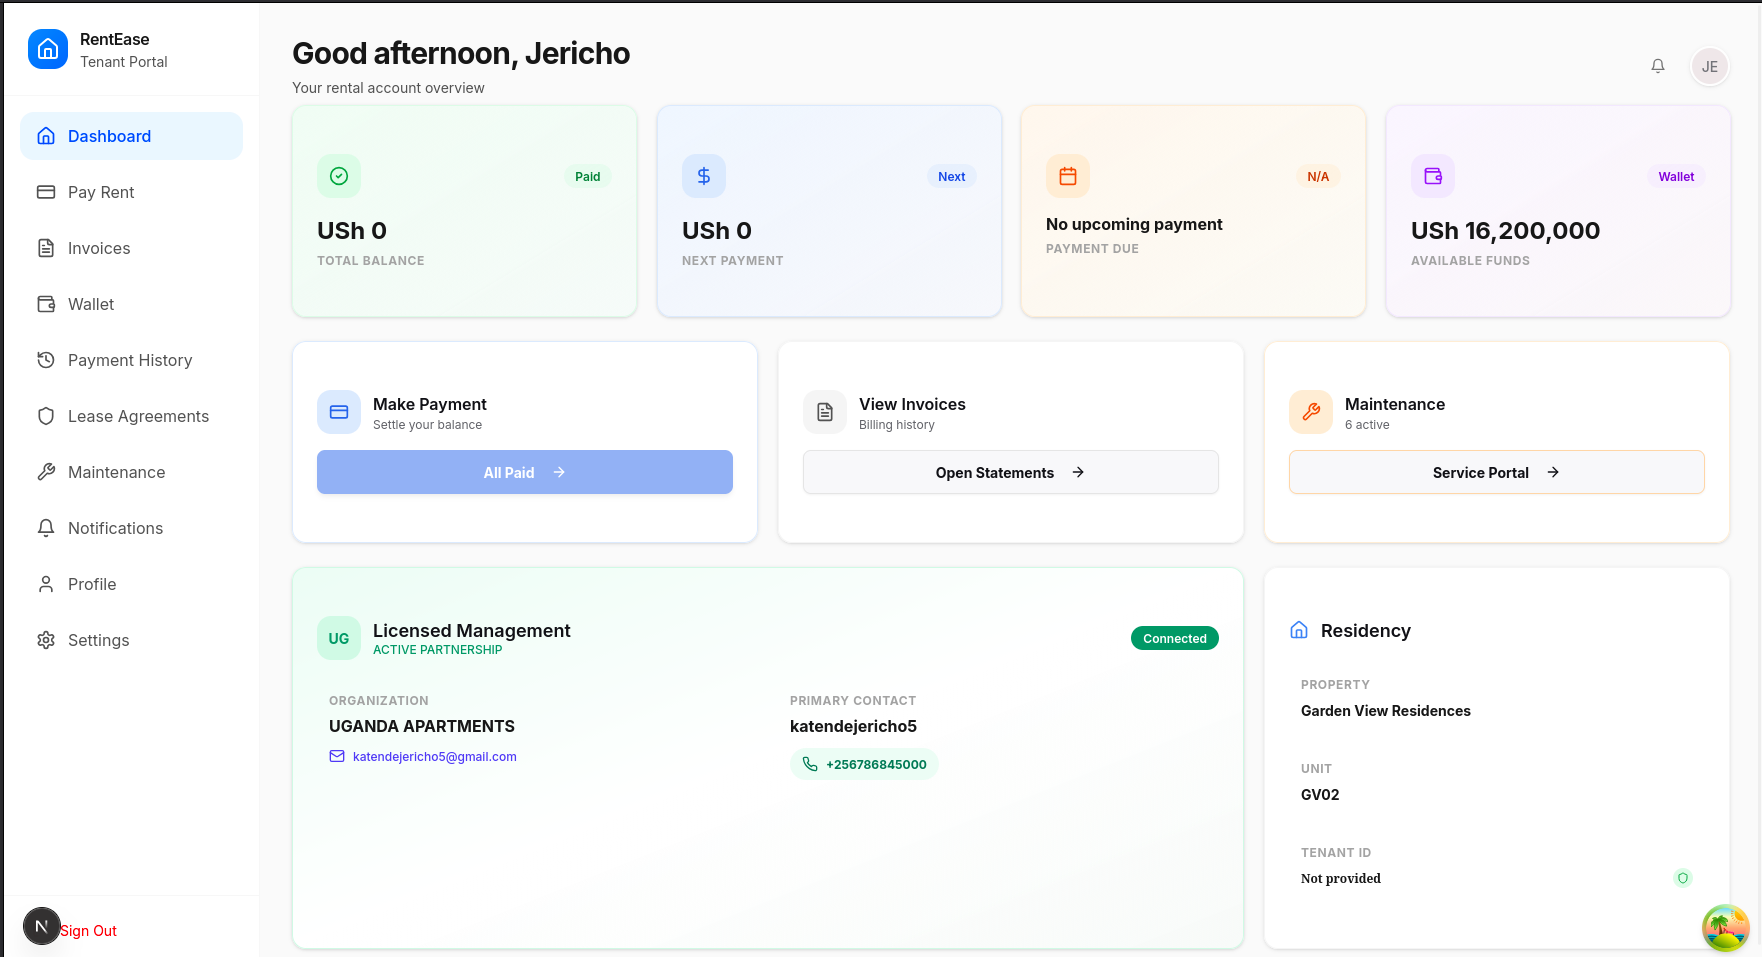Click the green checkmark icon on Total Balance card
Image resolution: width=1762 pixels, height=957 pixels.
coord(339,176)
